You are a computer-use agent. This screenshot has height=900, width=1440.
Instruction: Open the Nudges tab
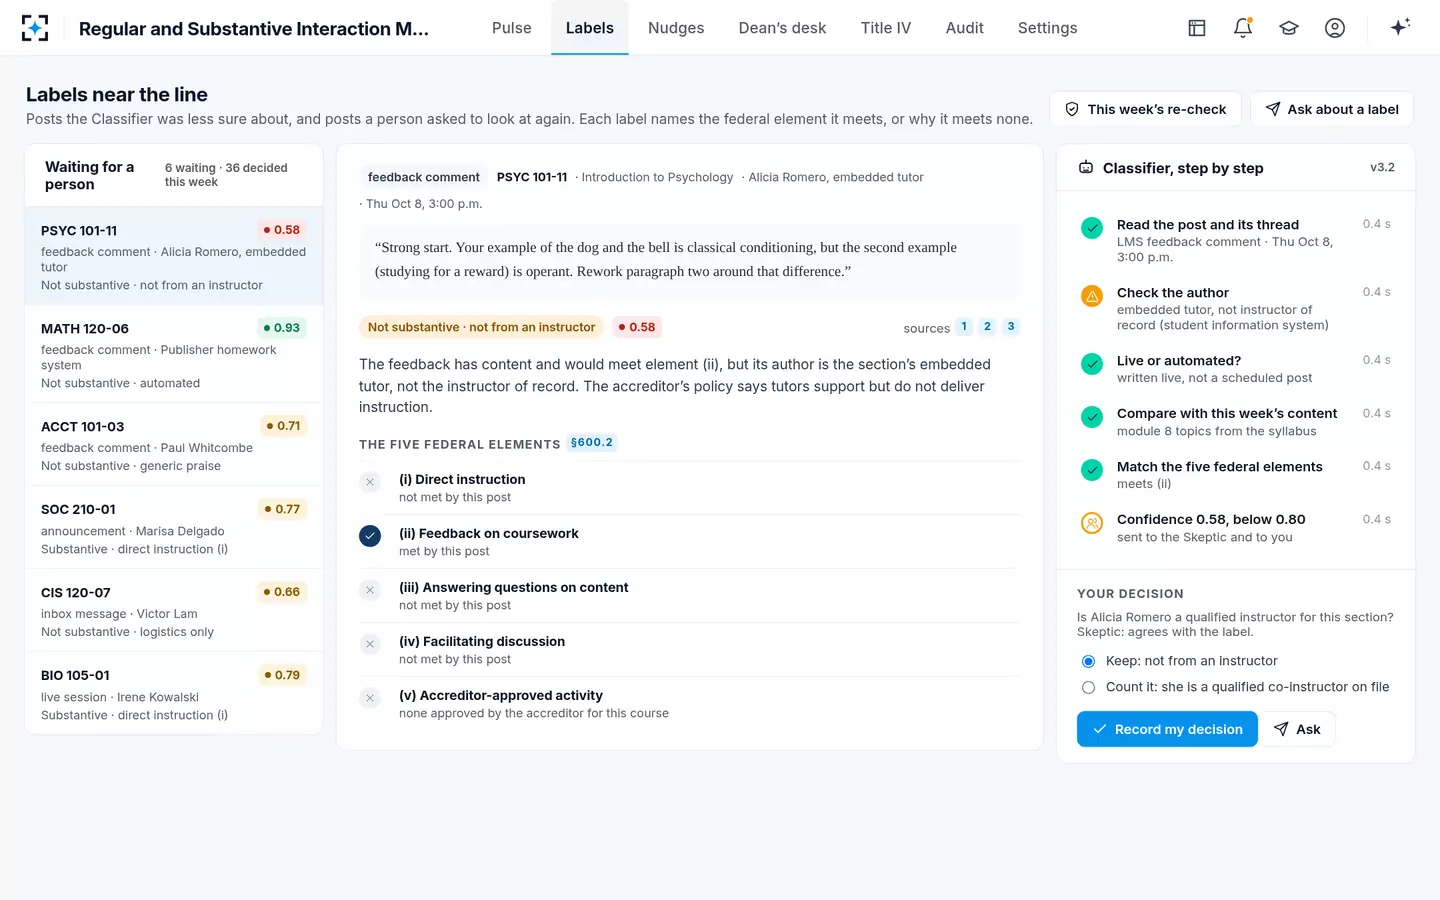[676, 28]
